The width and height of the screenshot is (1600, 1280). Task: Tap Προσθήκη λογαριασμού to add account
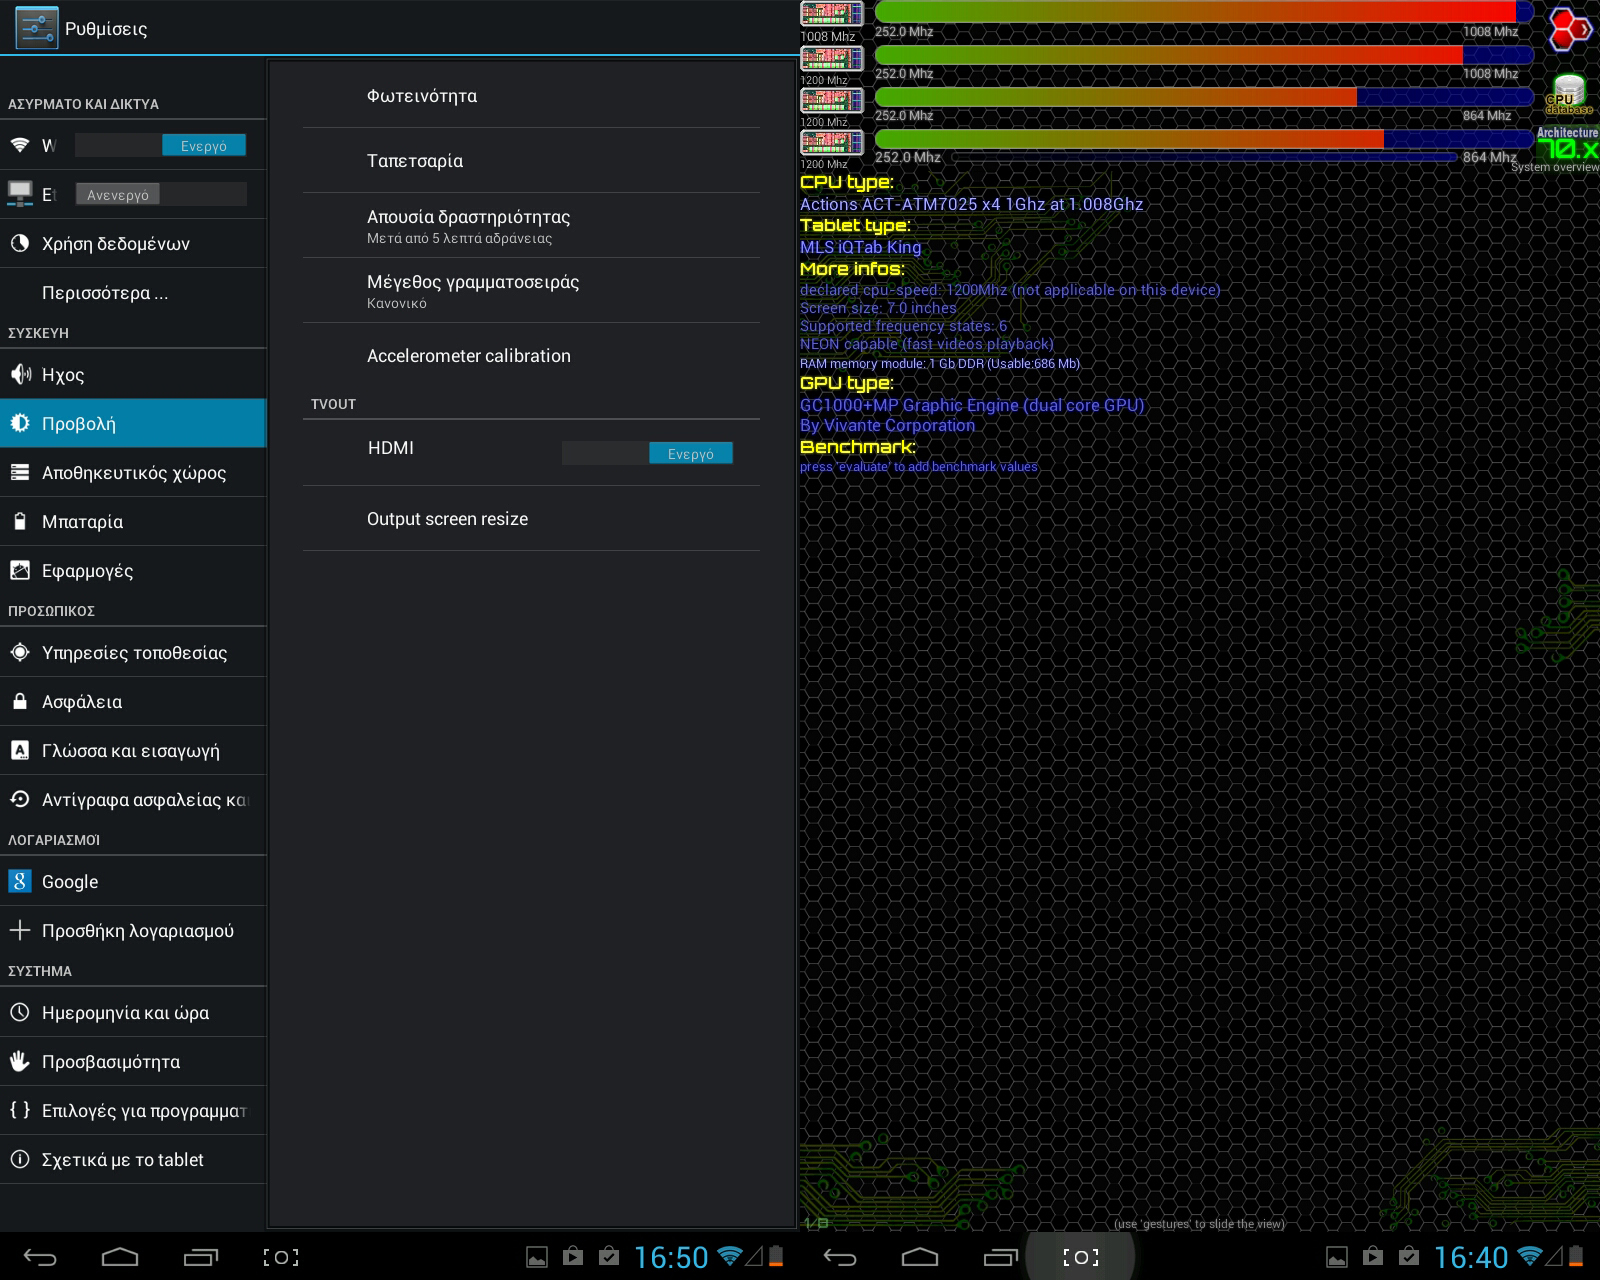(133, 930)
